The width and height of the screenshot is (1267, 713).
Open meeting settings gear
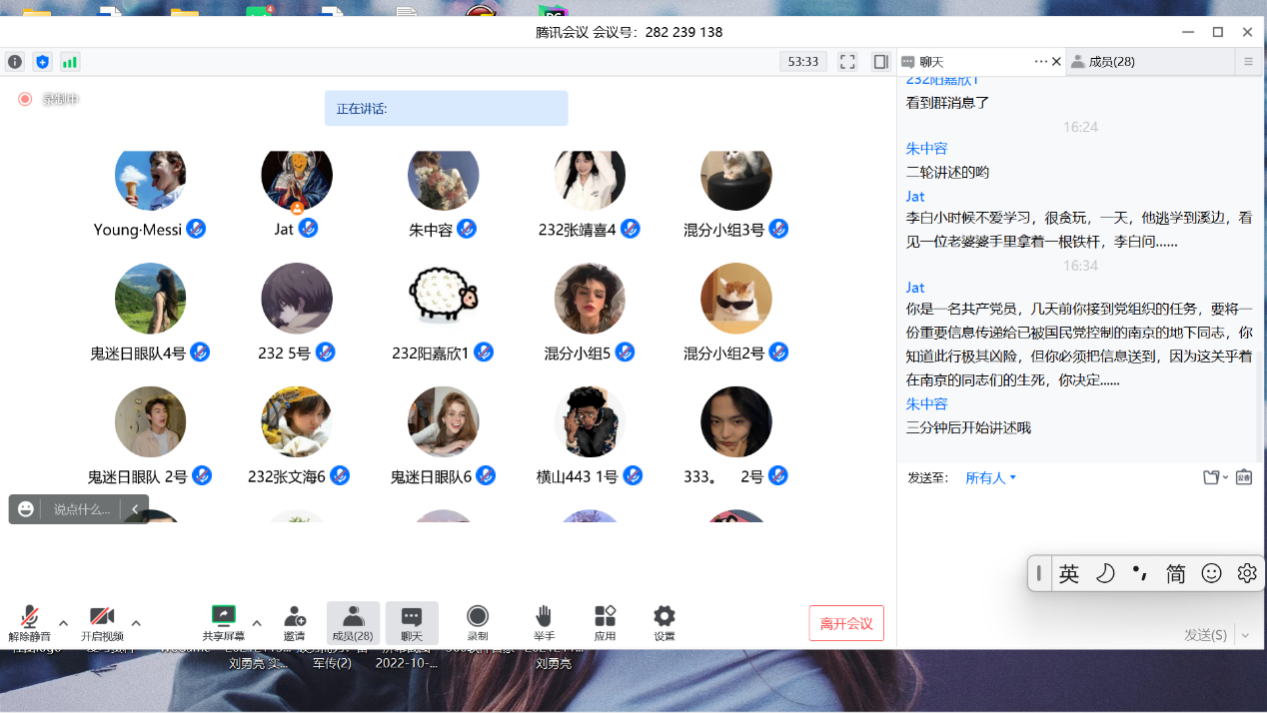[664, 623]
